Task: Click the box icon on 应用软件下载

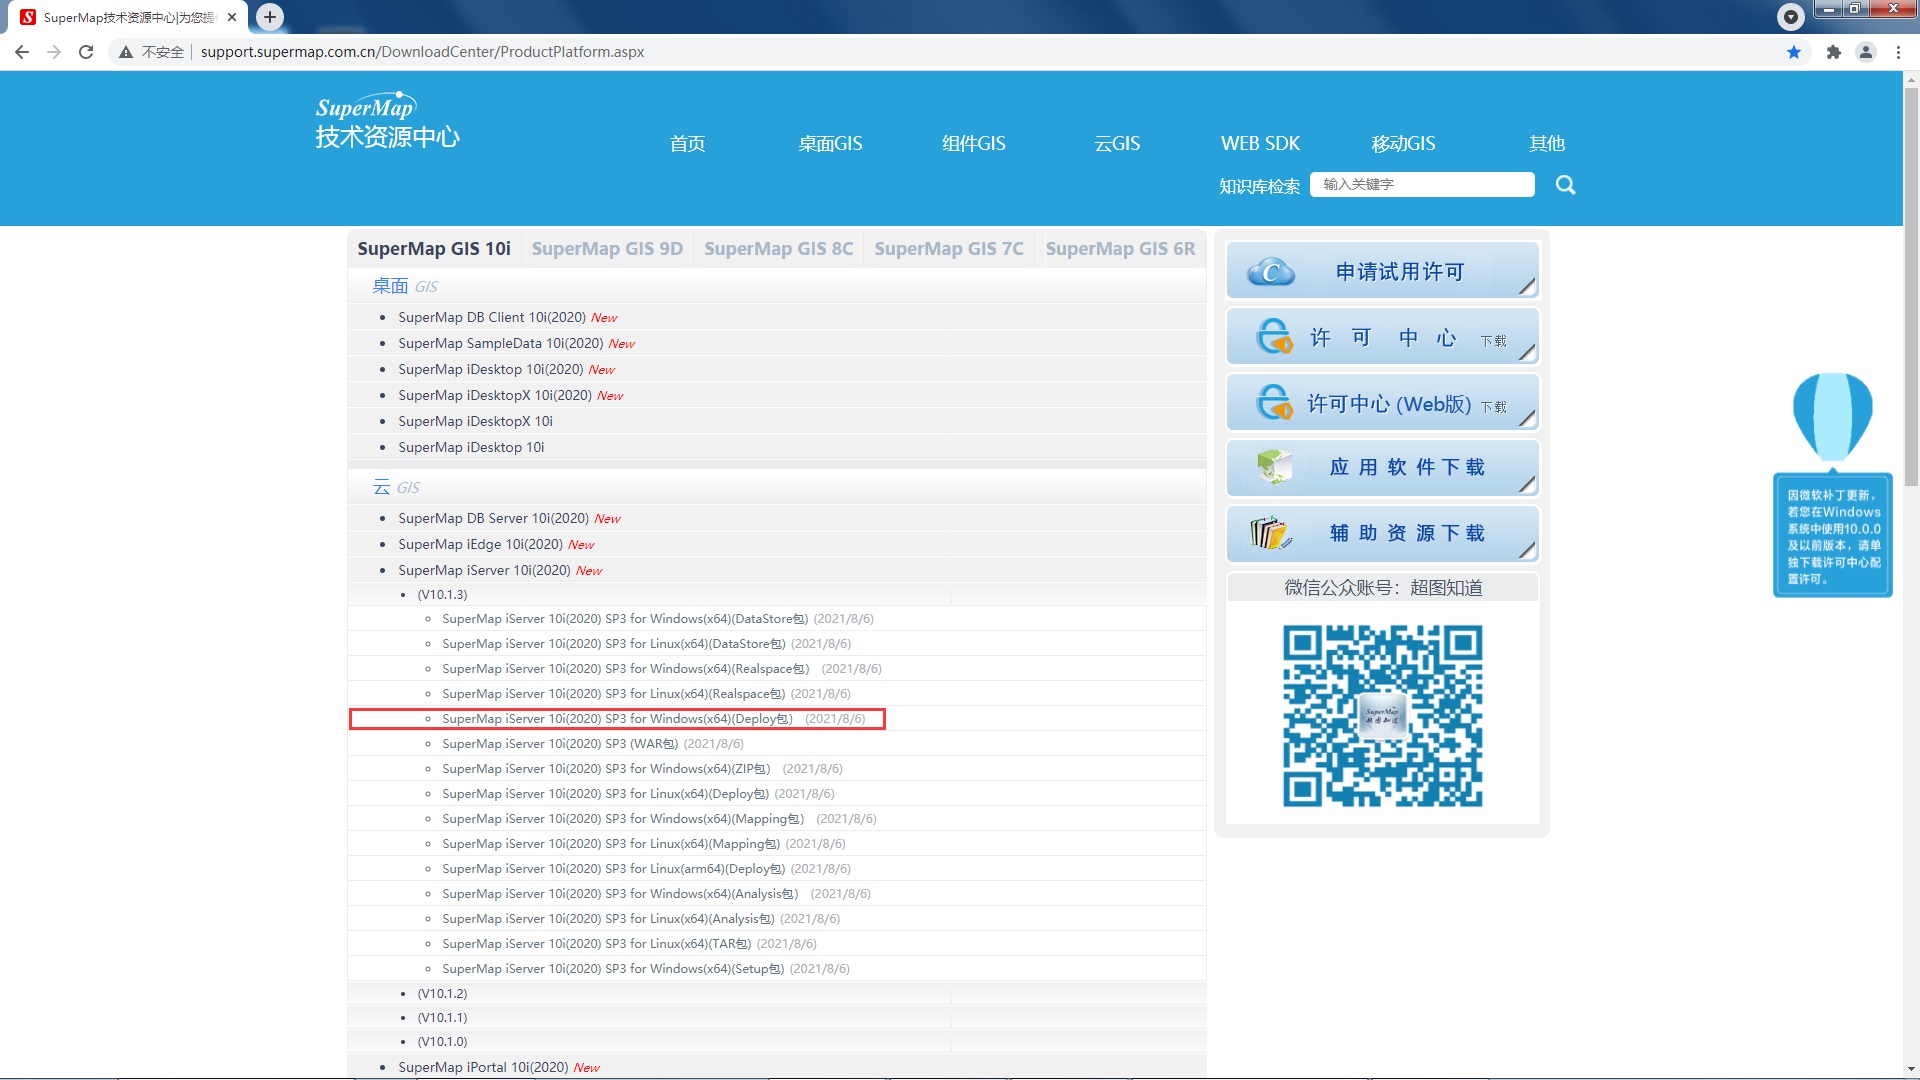Action: [x=1274, y=467]
